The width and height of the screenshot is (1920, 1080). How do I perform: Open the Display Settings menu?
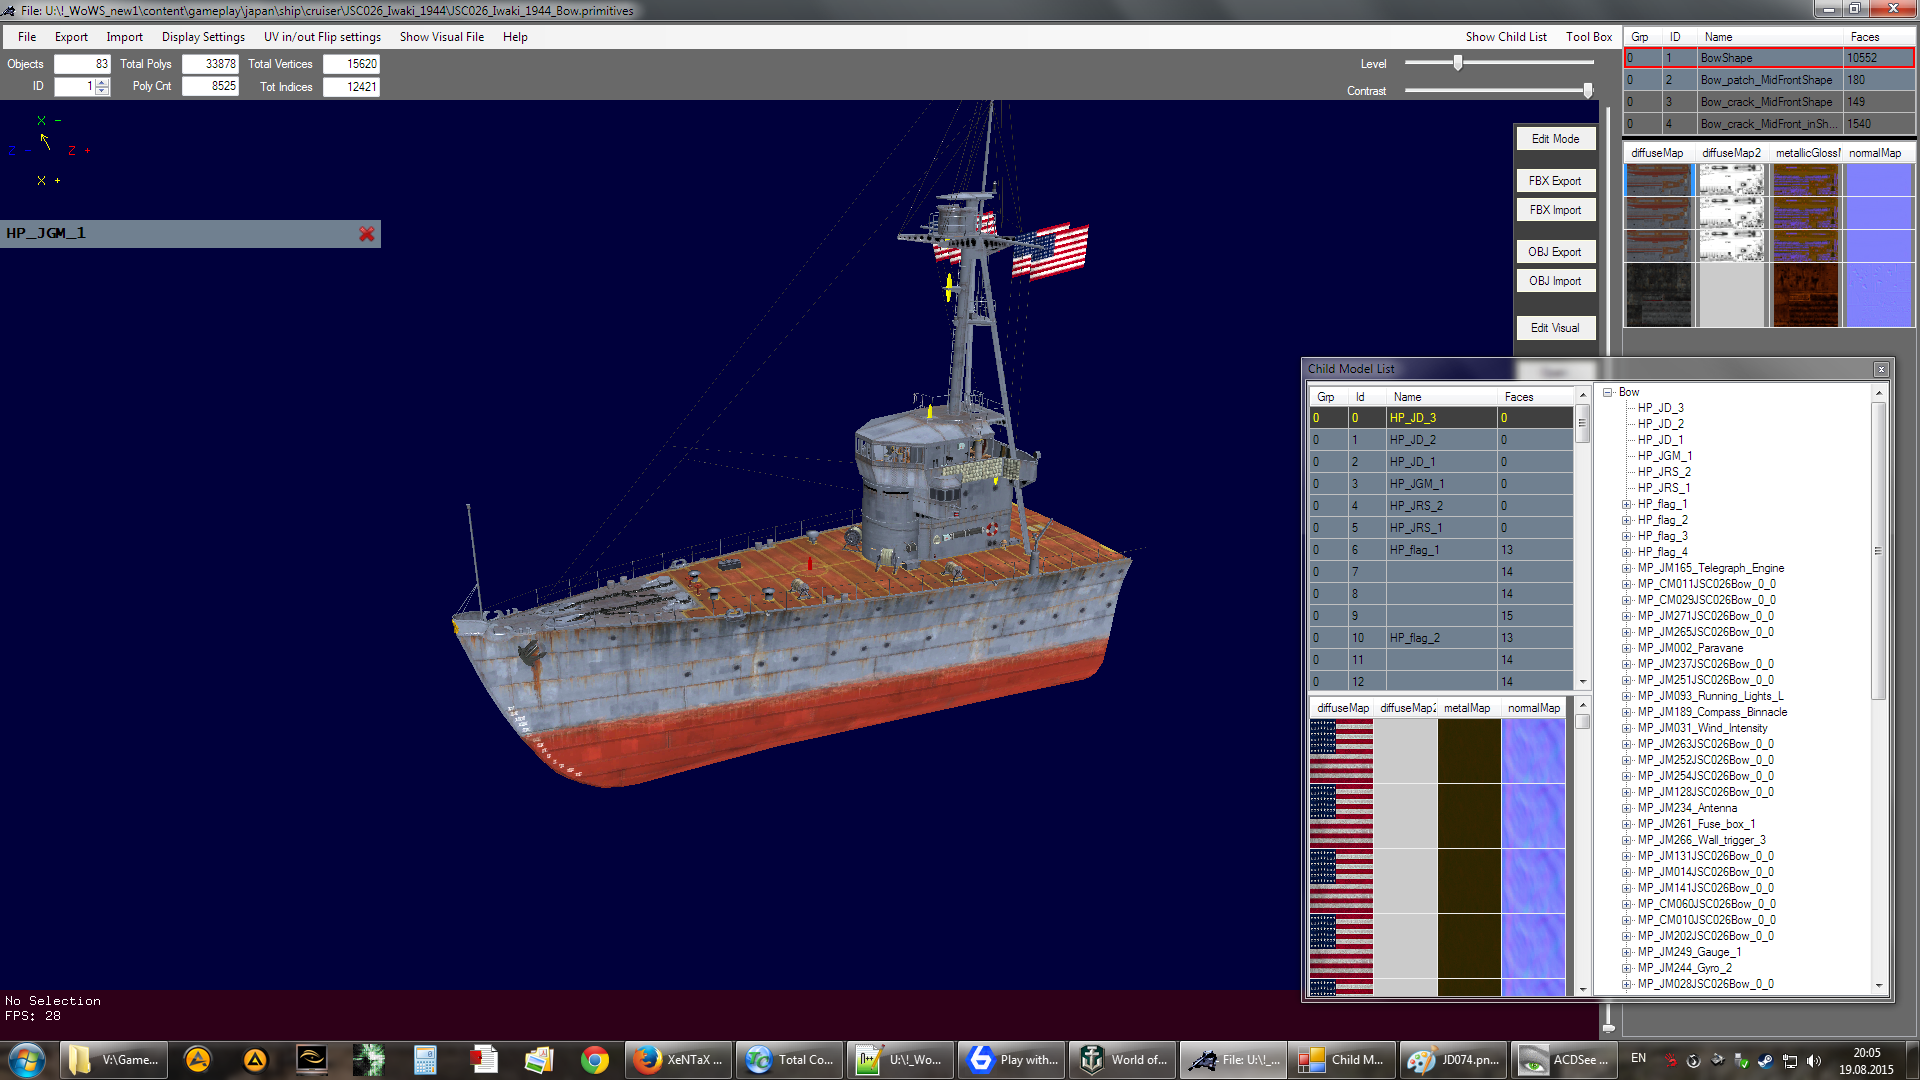pos(203,37)
